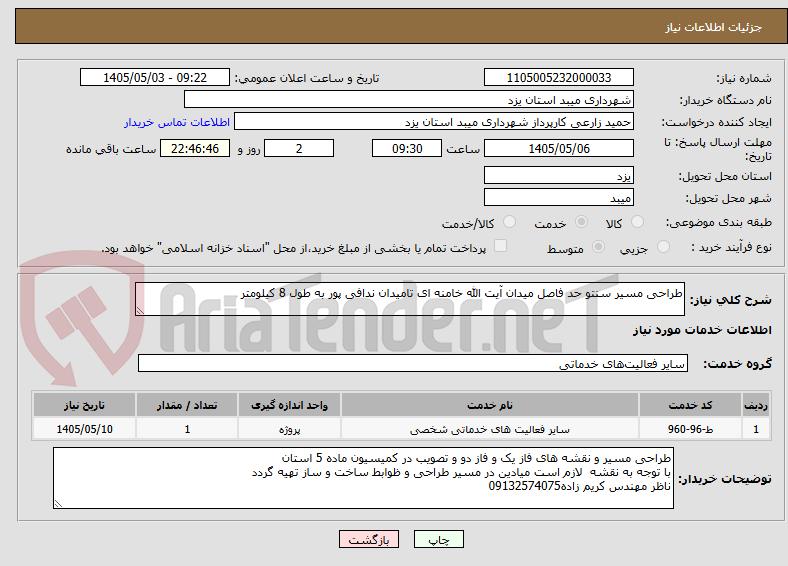Click the label طبقه بندی موضوعی
The width and height of the screenshot is (788, 566).
coord(719,222)
